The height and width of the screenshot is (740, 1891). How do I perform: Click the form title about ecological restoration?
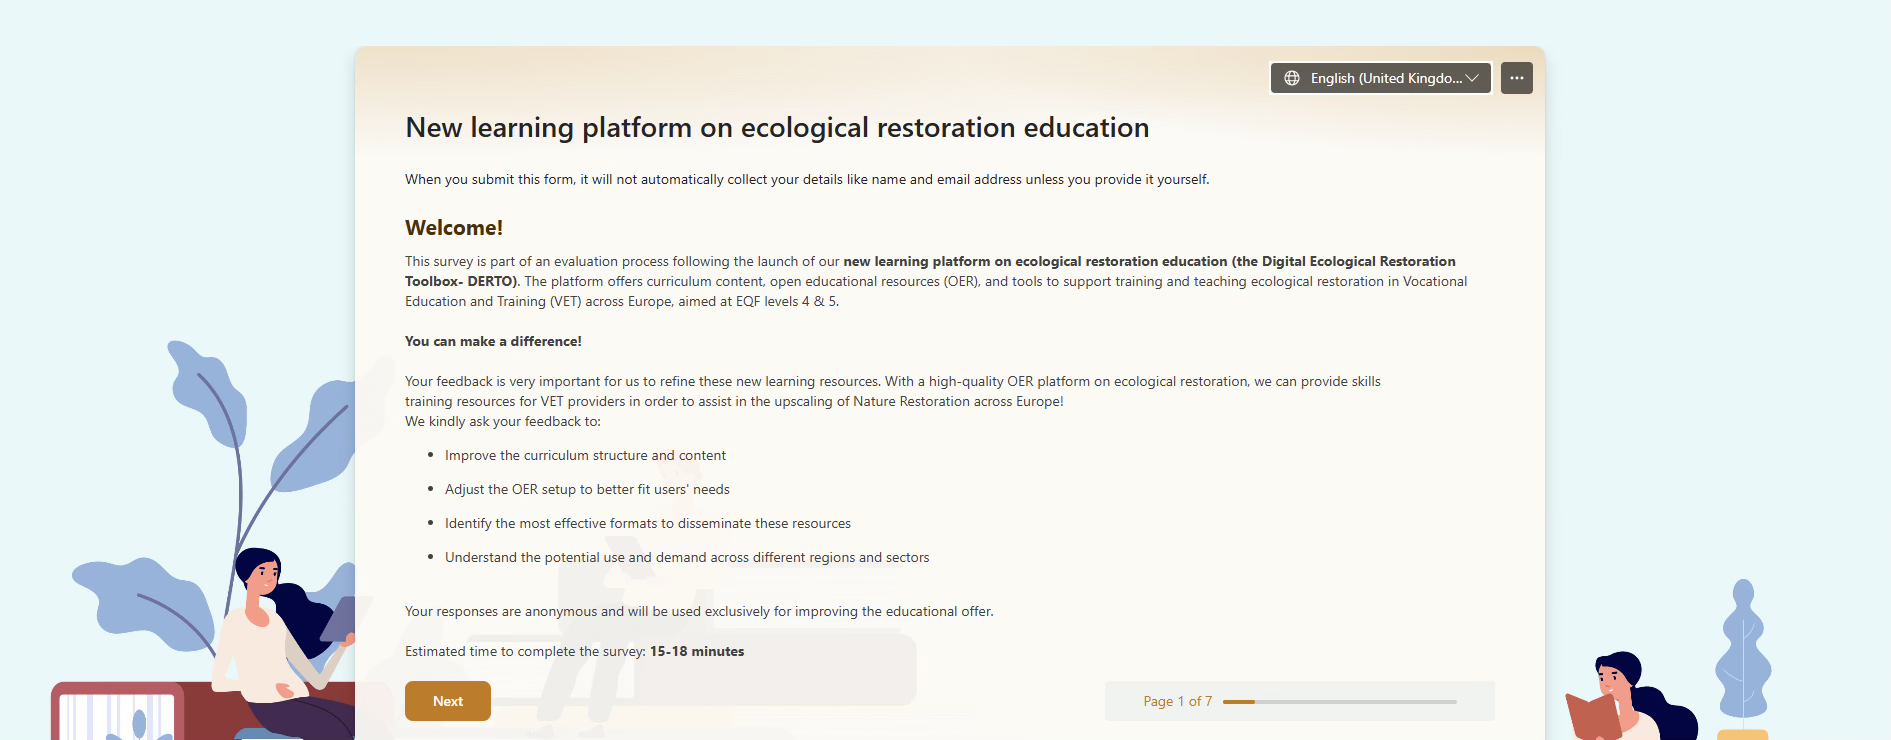tap(776, 128)
